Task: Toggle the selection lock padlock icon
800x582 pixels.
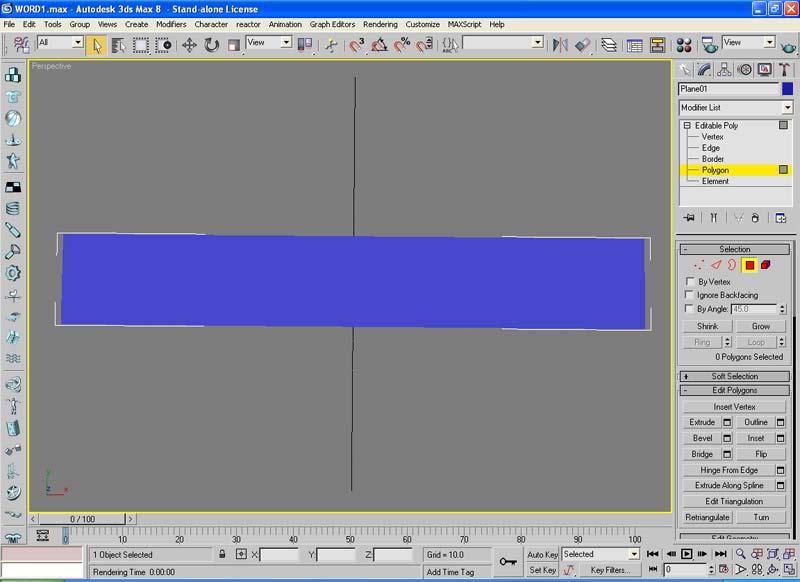Action: pyautogui.click(x=222, y=554)
